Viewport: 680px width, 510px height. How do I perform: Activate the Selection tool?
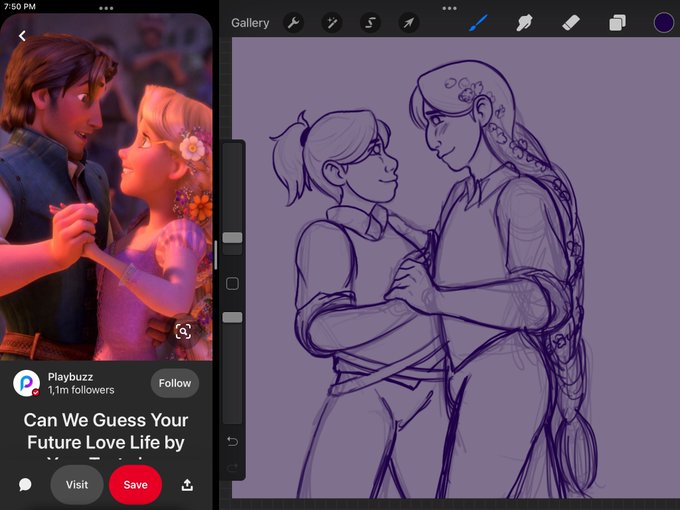(x=370, y=23)
